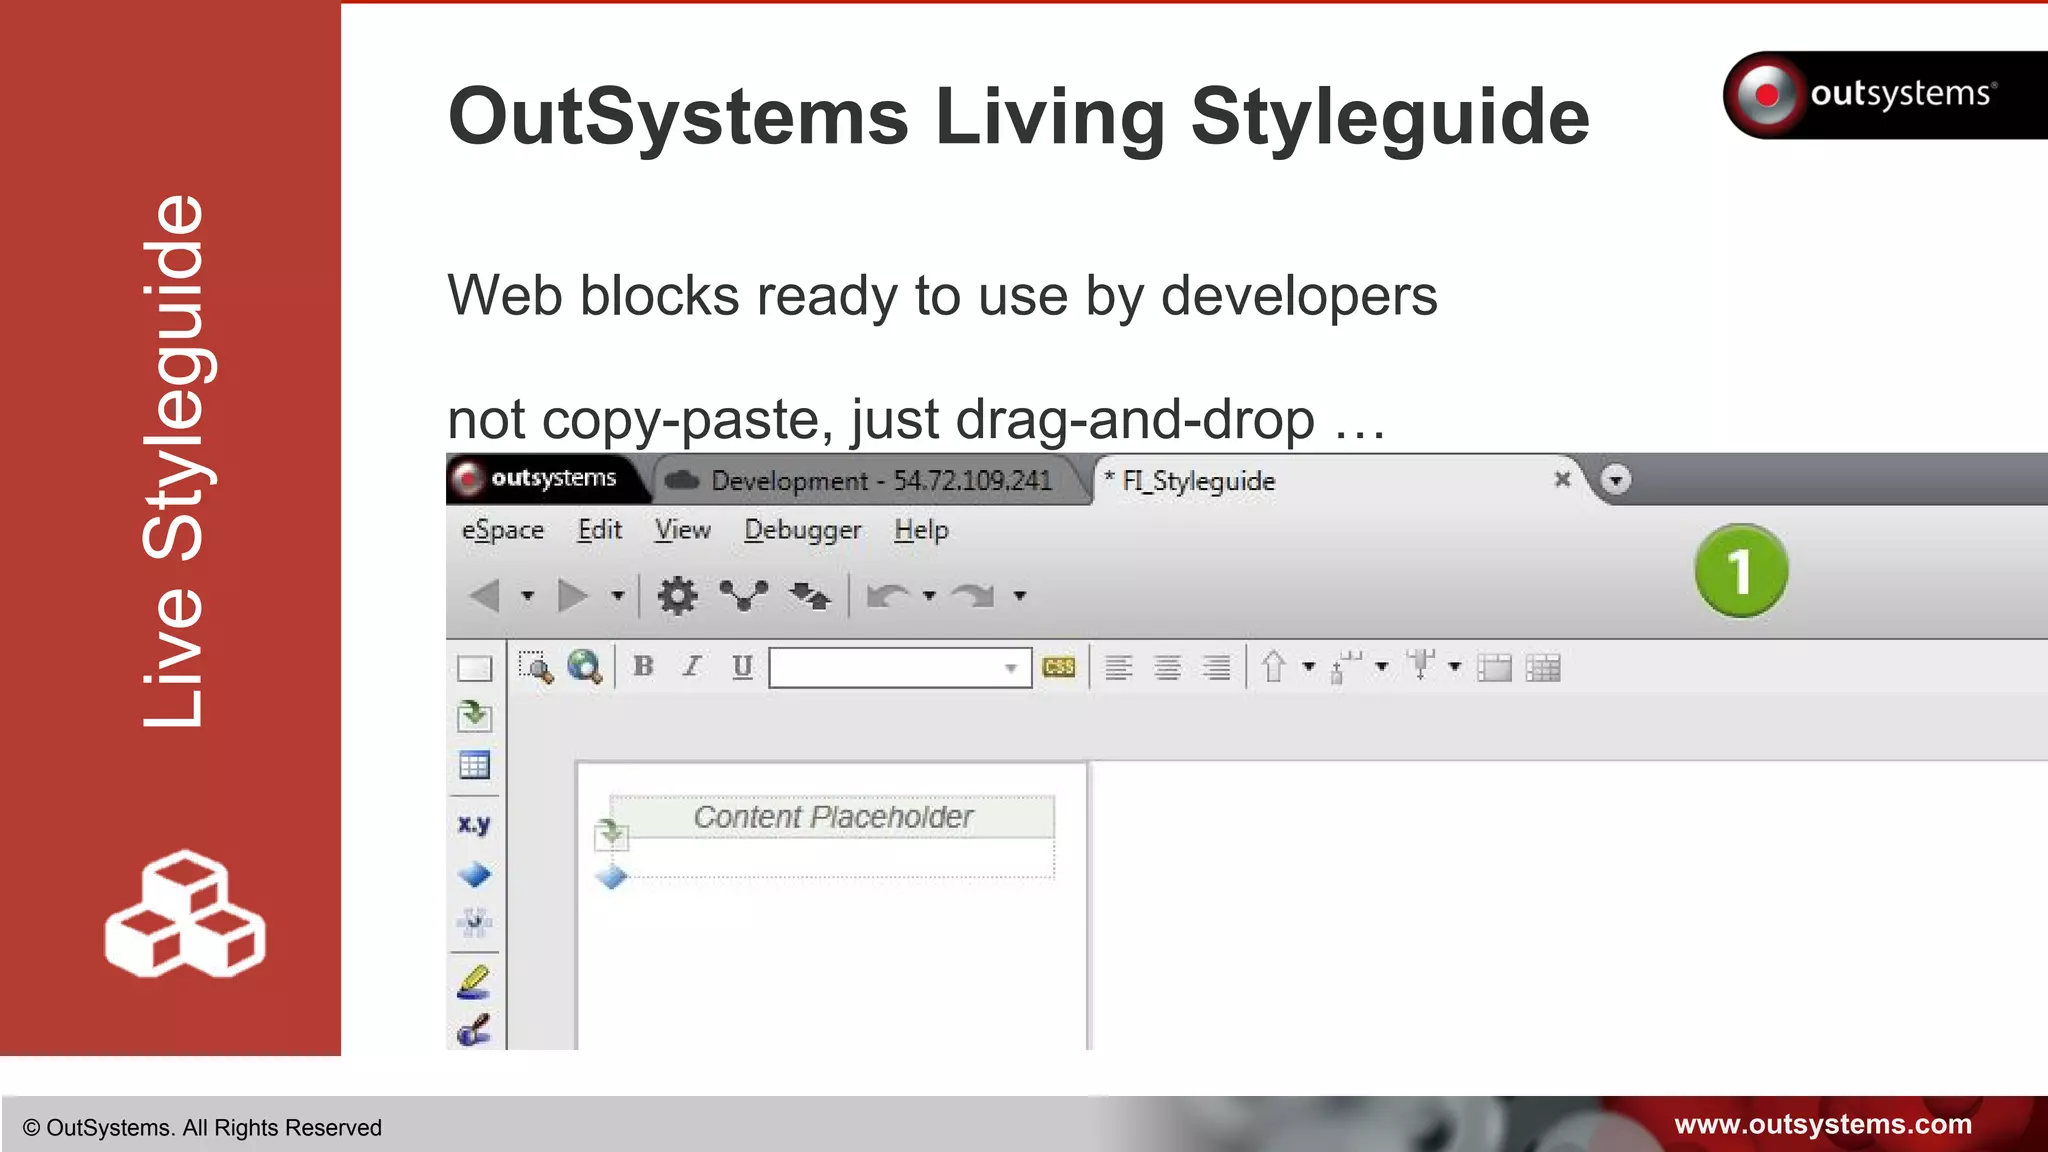
Task: Click the table layout icon with header
Action: (x=1495, y=668)
